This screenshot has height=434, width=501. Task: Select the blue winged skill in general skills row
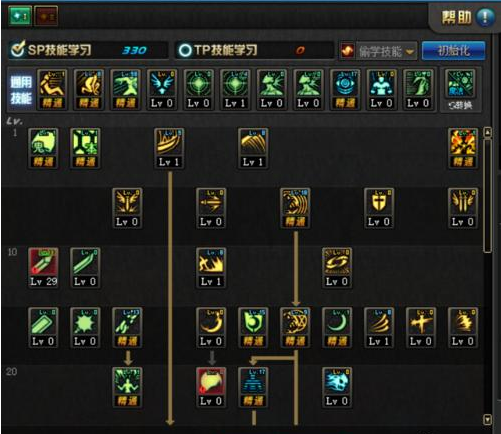pyautogui.click(x=162, y=90)
